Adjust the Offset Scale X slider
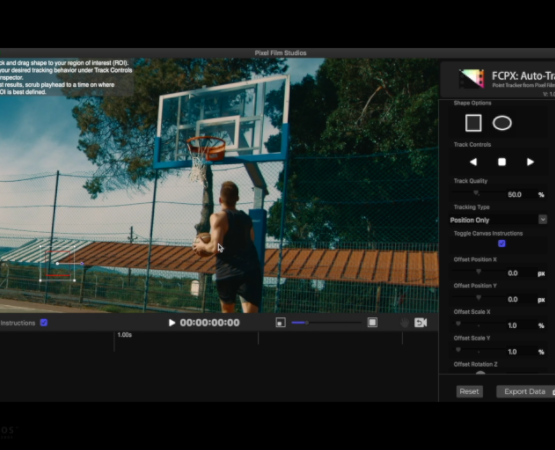555x450 pixels. (458, 324)
